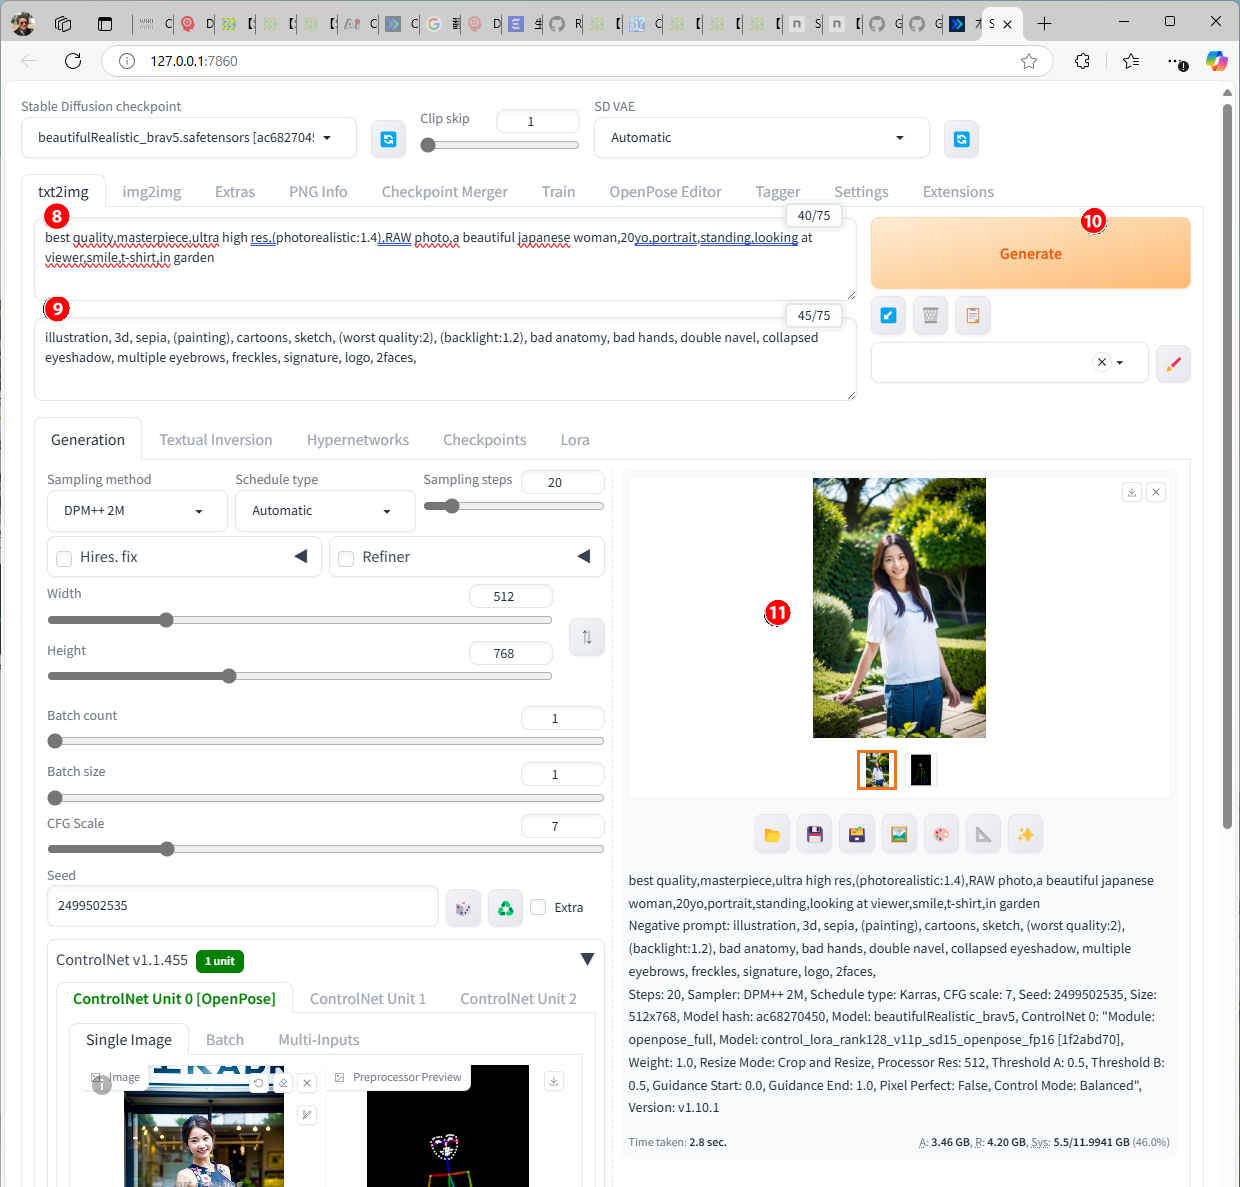Randomize seed with the dice icon
Viewport: 1240px width, 1187px height.
click(x=463, y=908)
